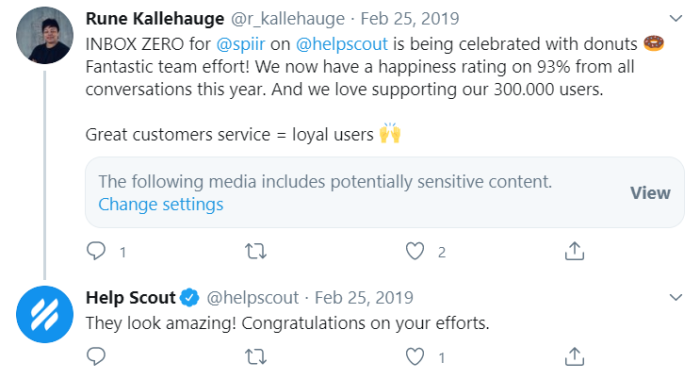This screenshot has width=700, height=379.
Task: Retweet Rune Kallehauge's INBOX ZERO tweet
Action: point(256,251)
